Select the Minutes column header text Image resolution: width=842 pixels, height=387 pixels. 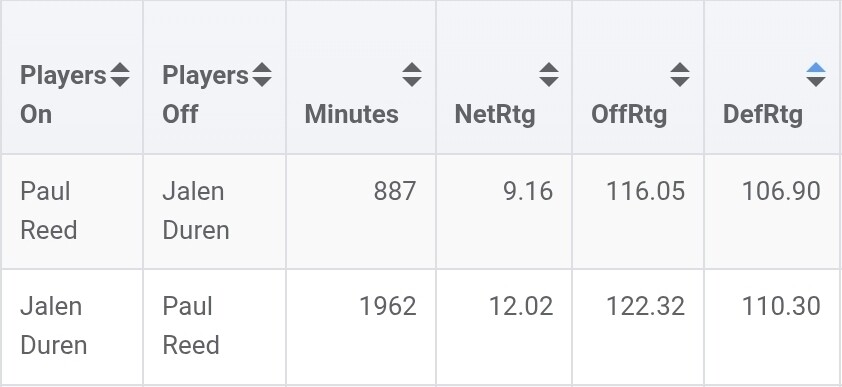click(x=352, y=114)
